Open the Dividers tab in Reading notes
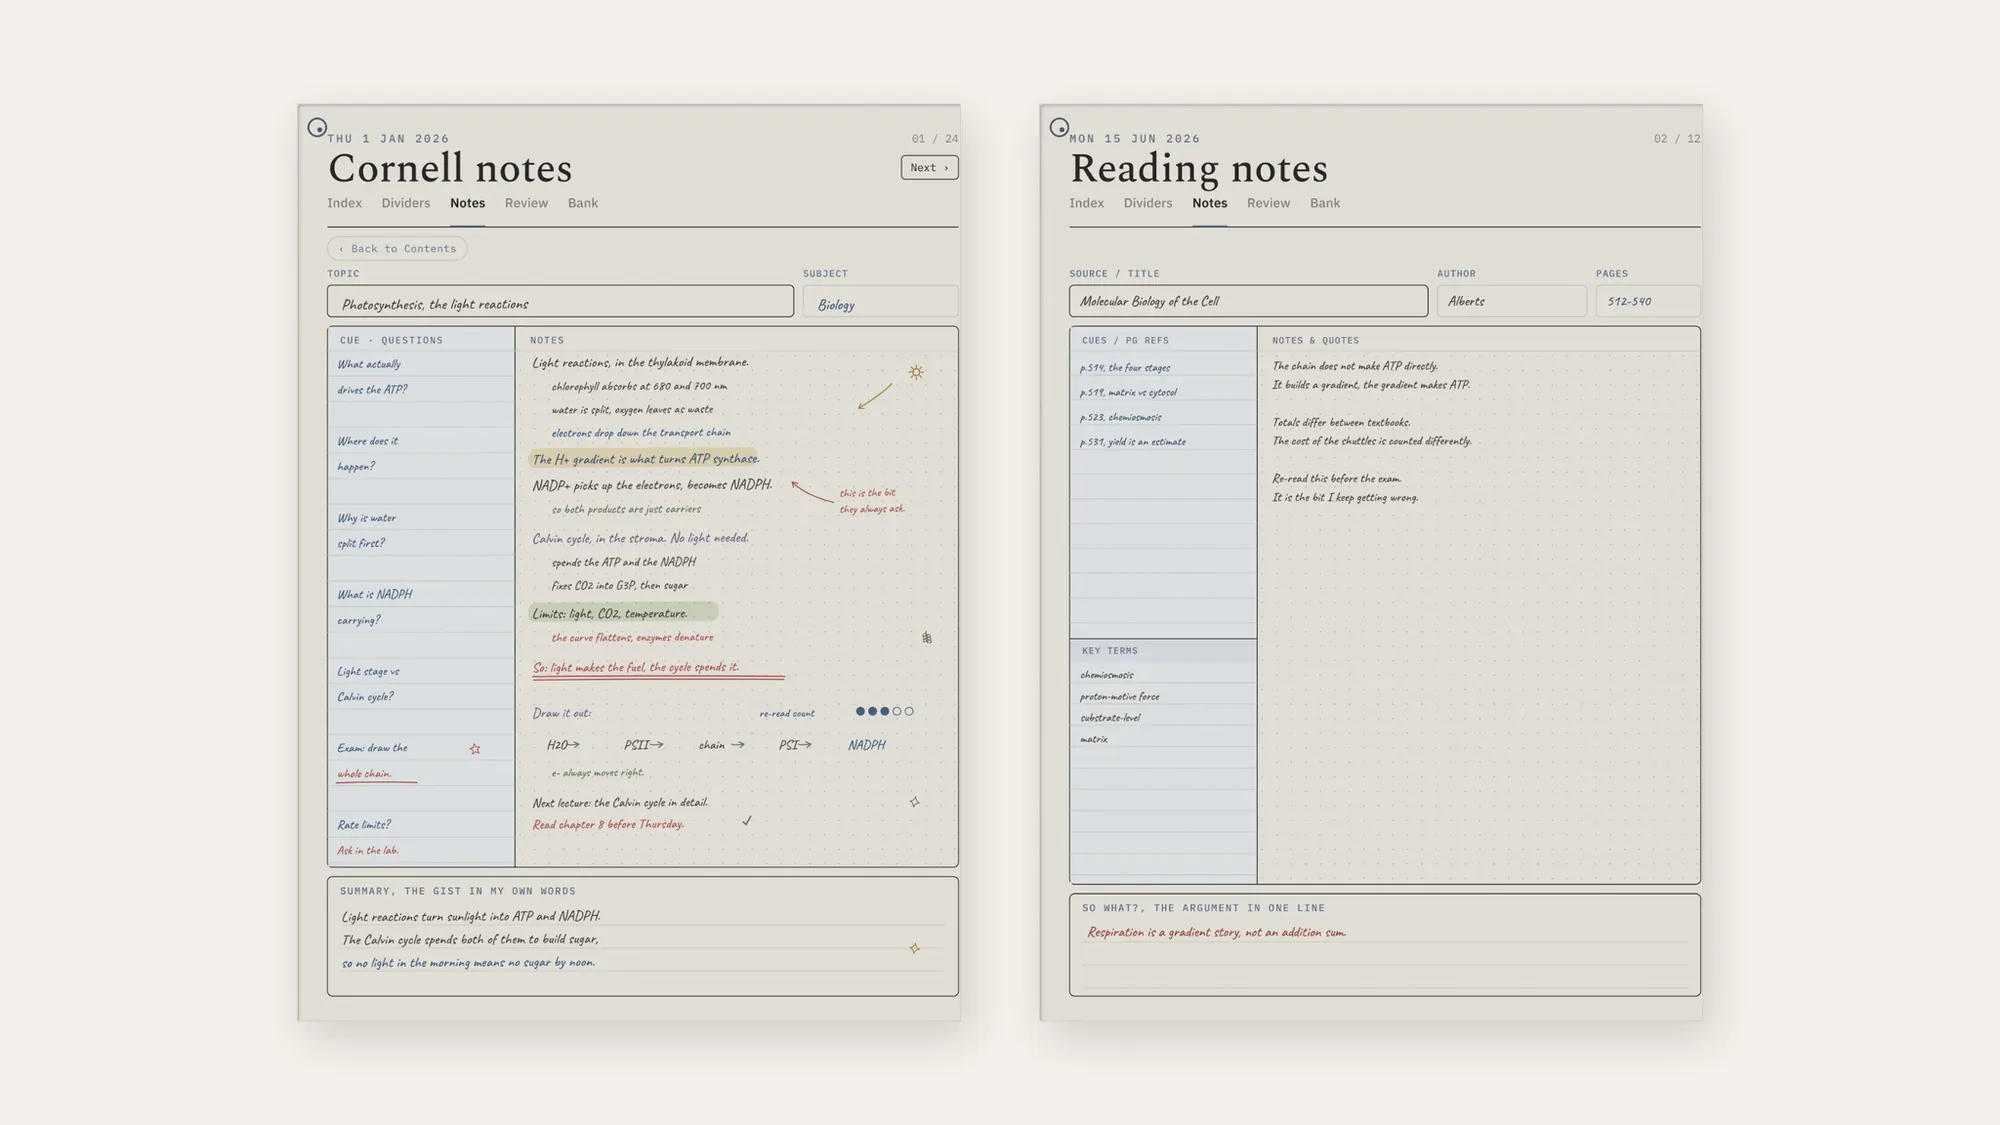Screen dimensions: 2000x1125 click(x=1147, y=203)
